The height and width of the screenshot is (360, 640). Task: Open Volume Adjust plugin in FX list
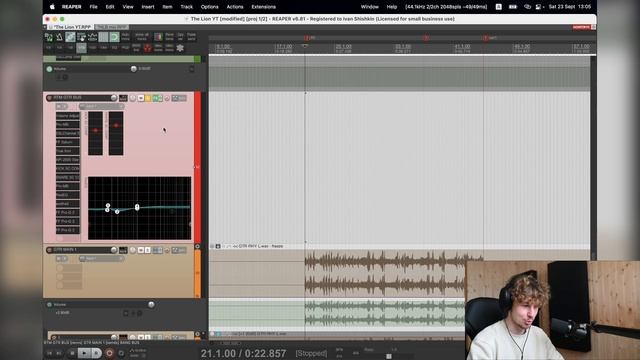click(x=68, y=116)
